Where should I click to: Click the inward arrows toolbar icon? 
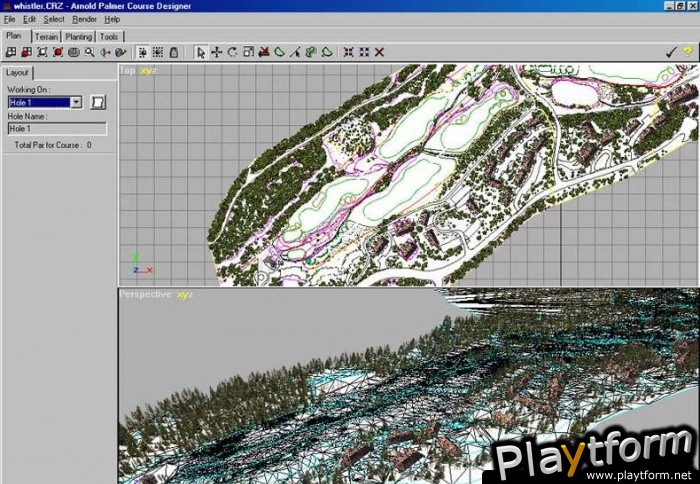point(349,52)
